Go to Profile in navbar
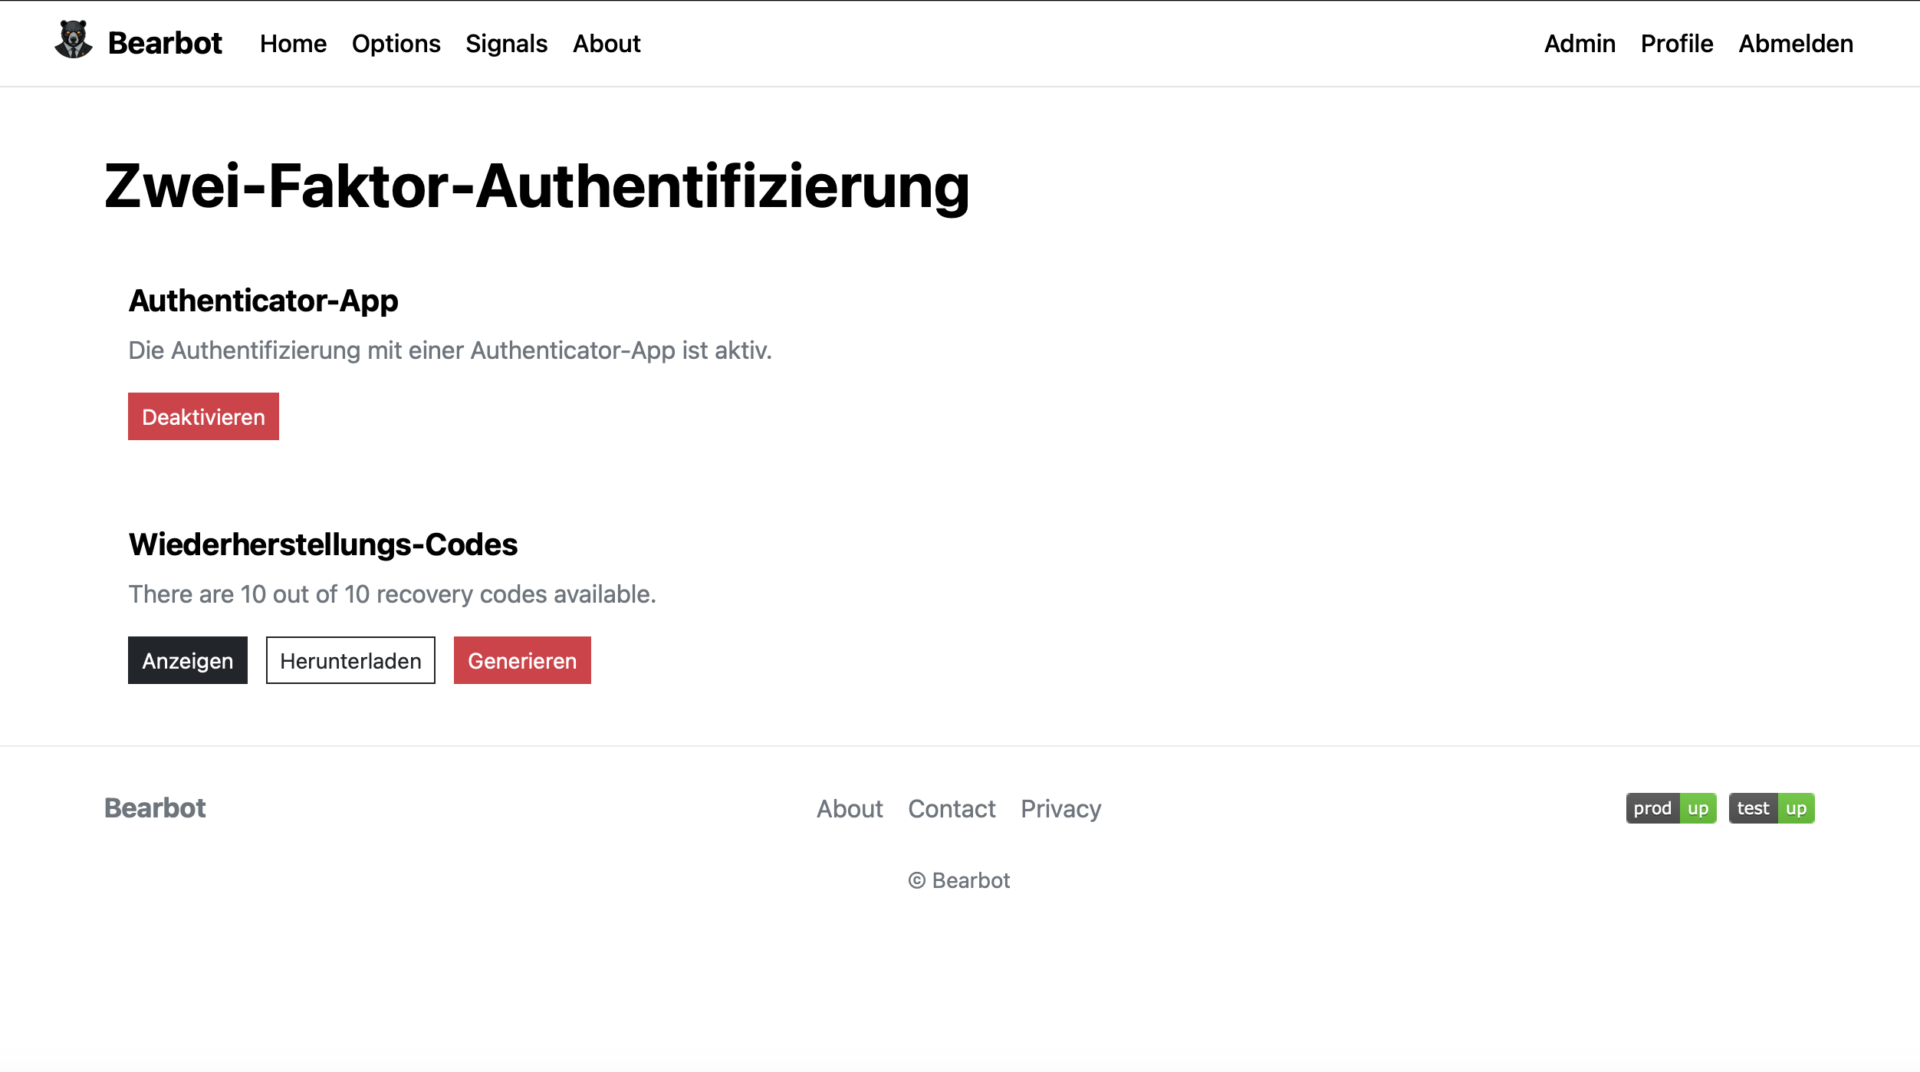The width and height of the screenshot is (1920, 1072). coord(1676,43)
